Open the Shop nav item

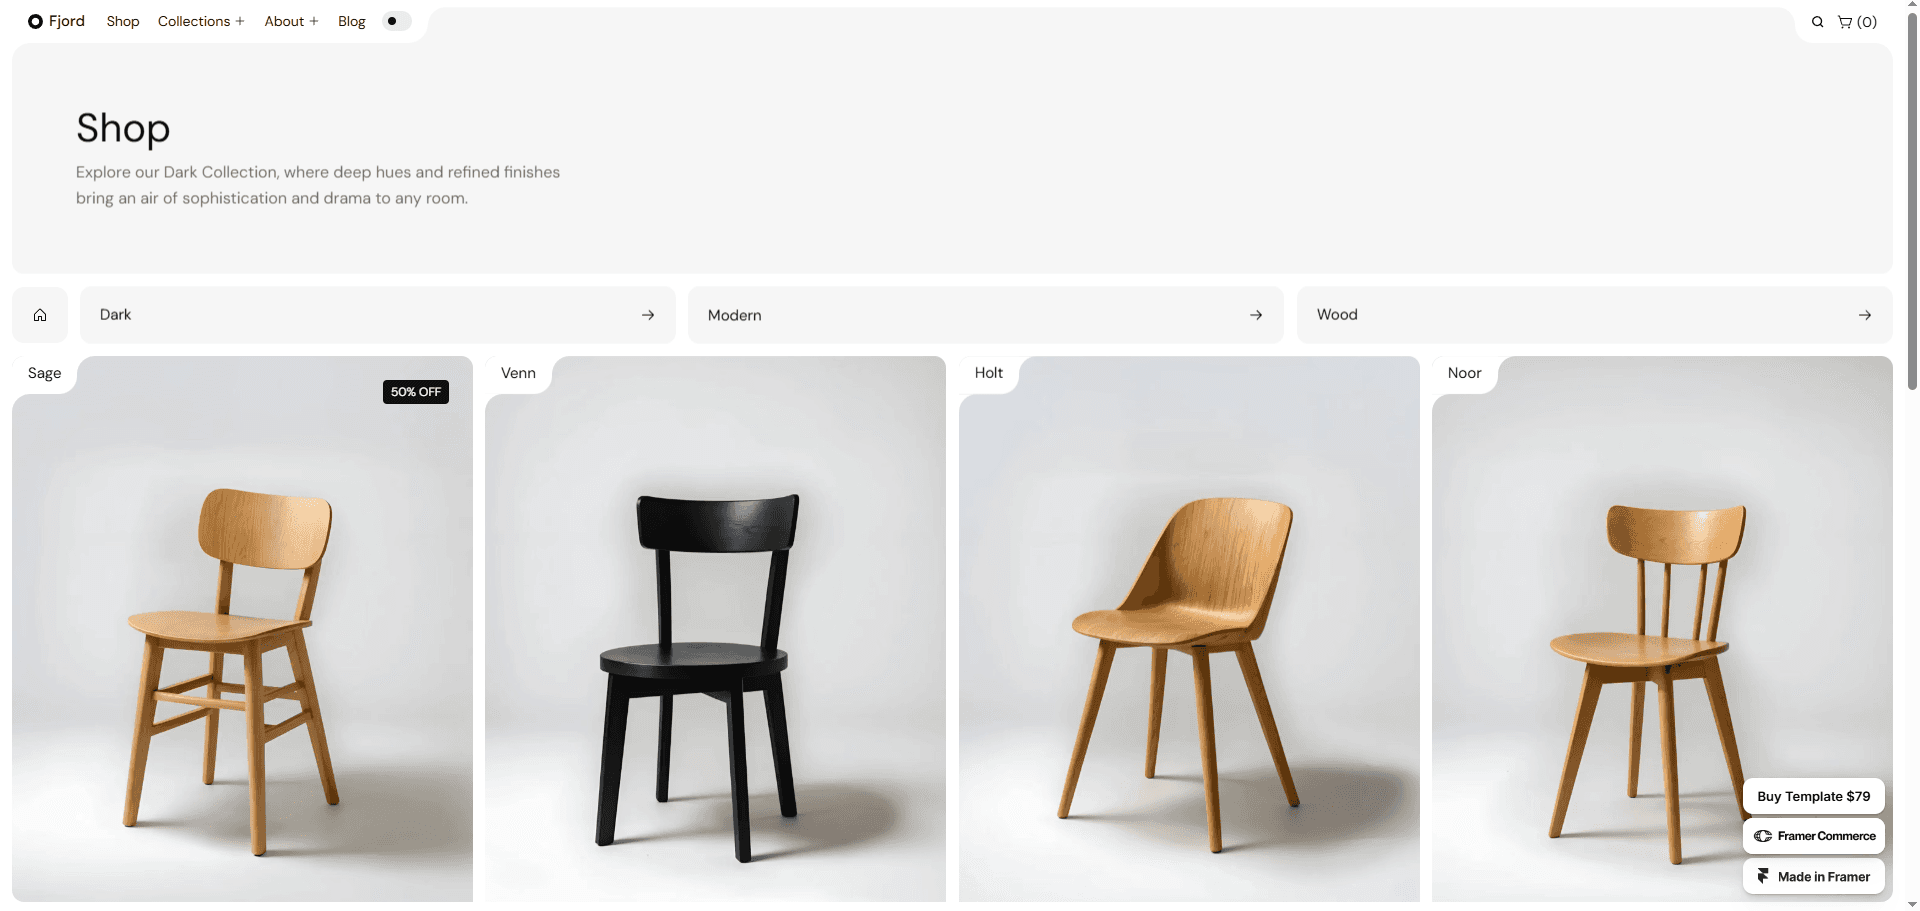click(x=123, y=21)
